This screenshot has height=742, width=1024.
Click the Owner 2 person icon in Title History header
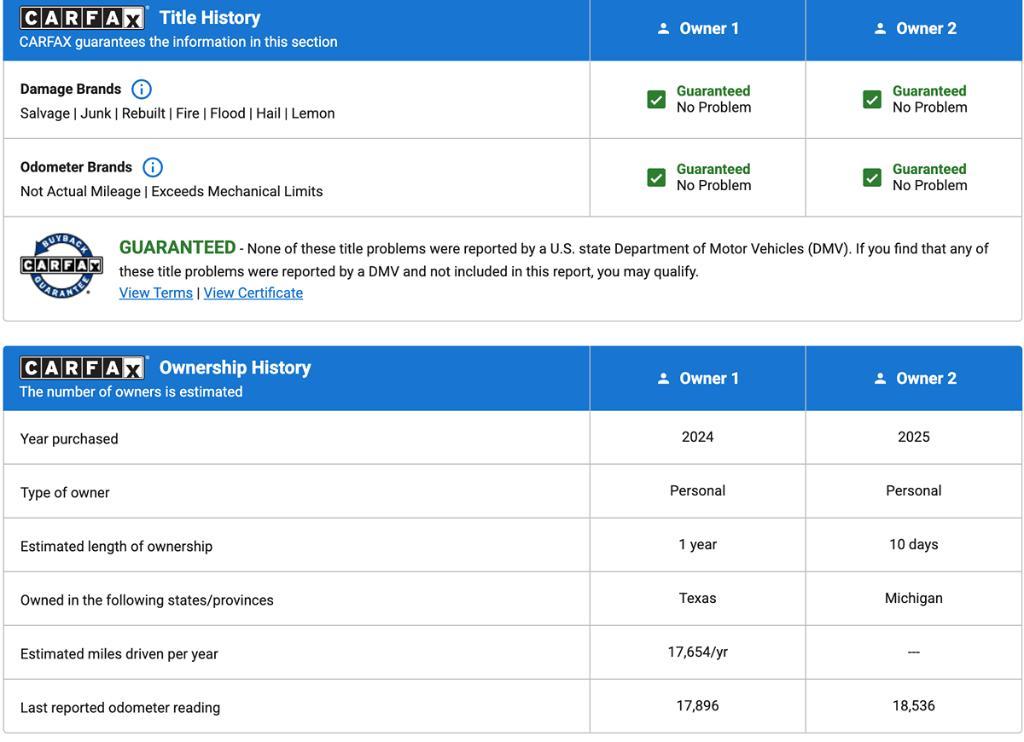click(880, 29)
